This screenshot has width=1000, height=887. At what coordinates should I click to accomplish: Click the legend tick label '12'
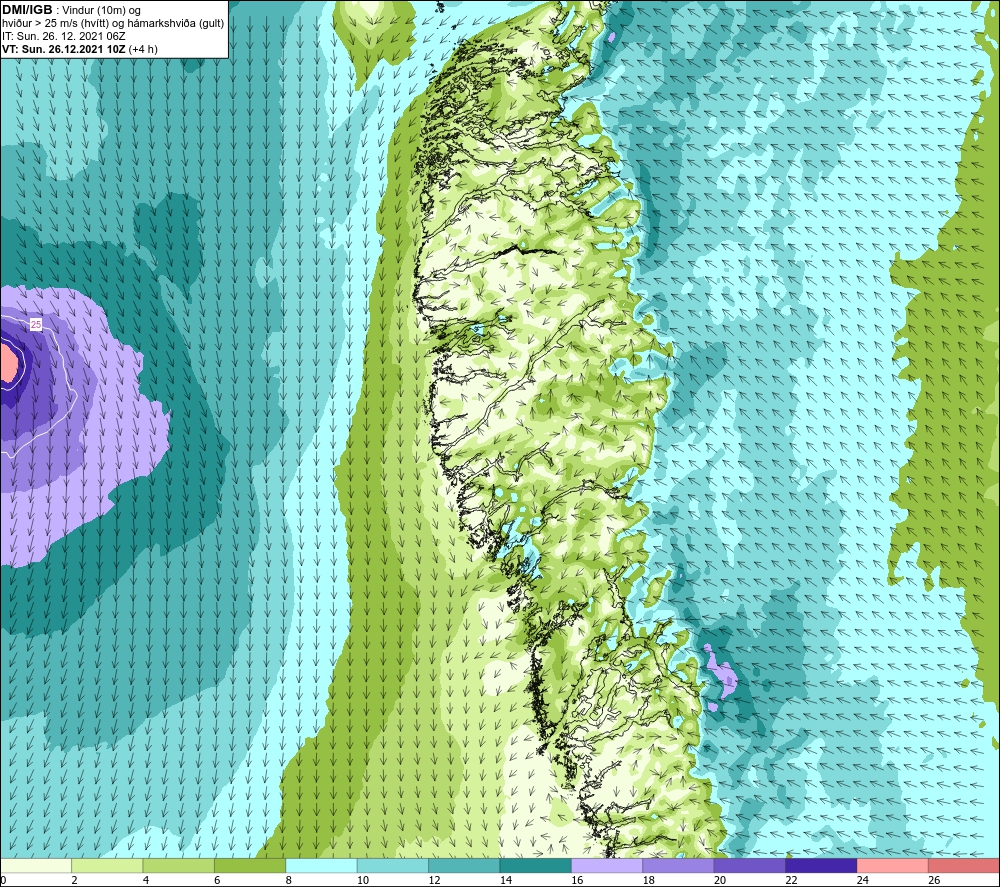click(434, 880)
